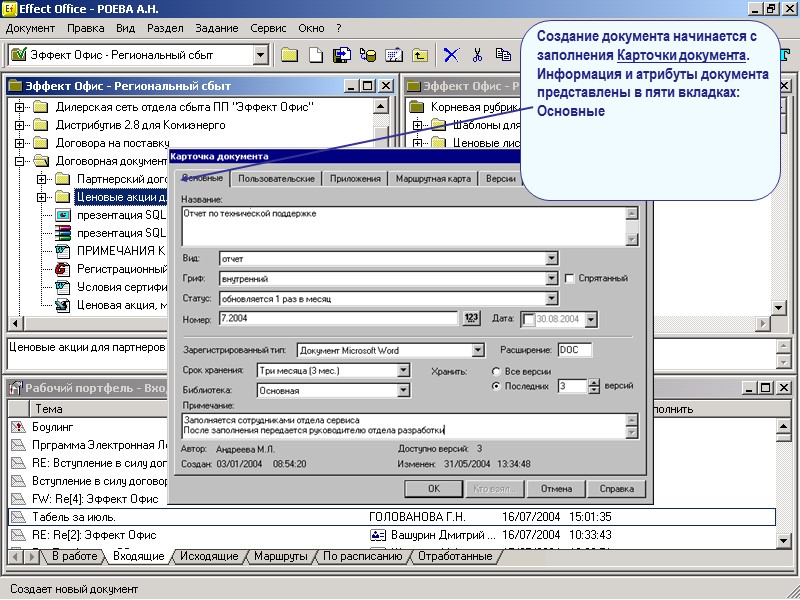
Task: Click the mail icon beside Боулинг
Action: click(18, 427)
